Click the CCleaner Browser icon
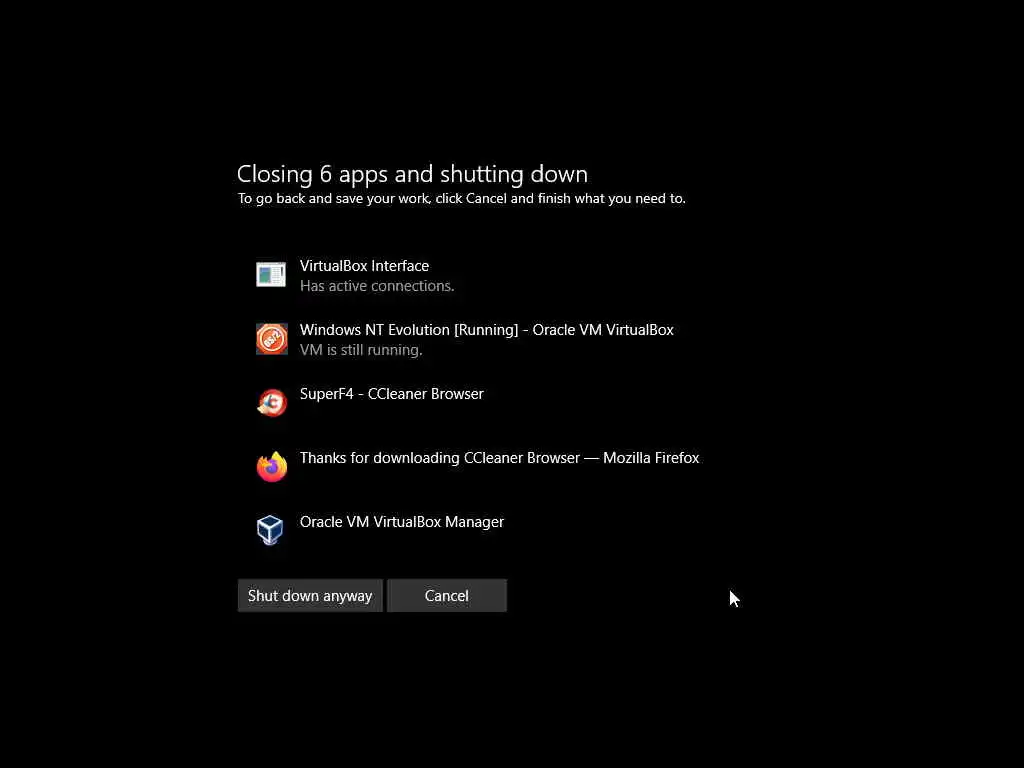The height and width of the screenshot is (768, 1024). click(272, 402)
